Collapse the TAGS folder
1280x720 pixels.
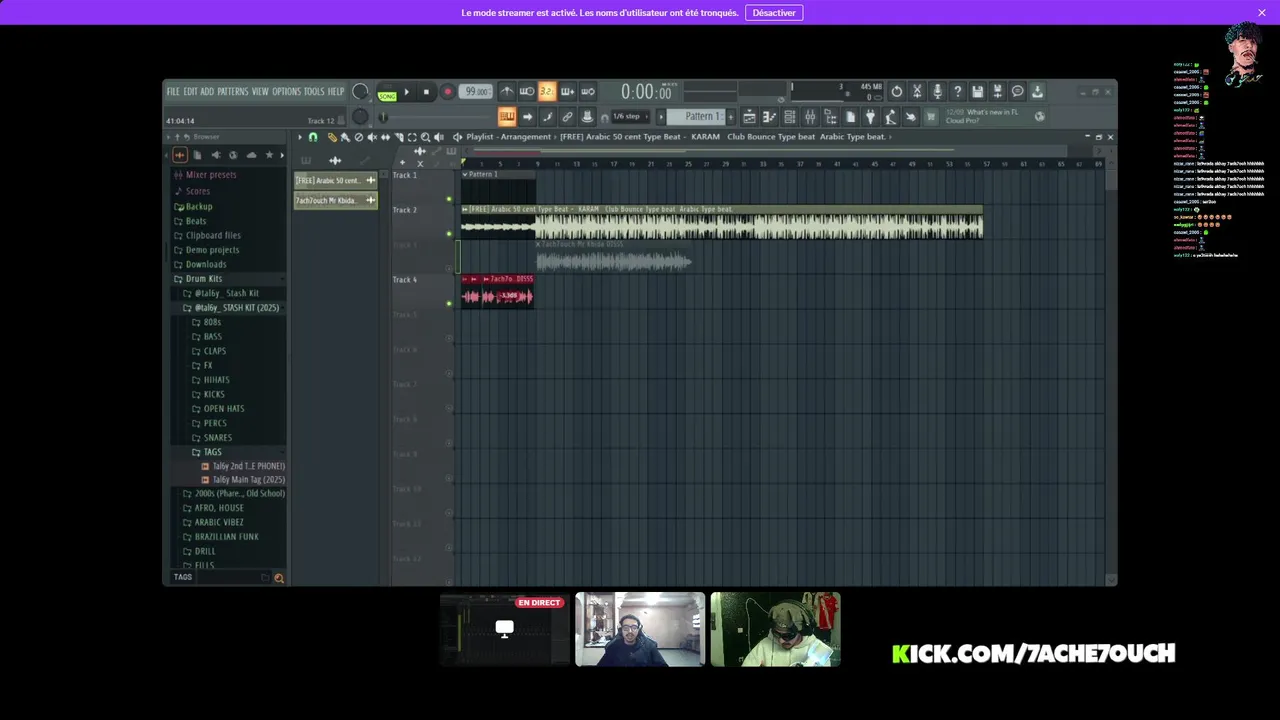tap(212, 452)
